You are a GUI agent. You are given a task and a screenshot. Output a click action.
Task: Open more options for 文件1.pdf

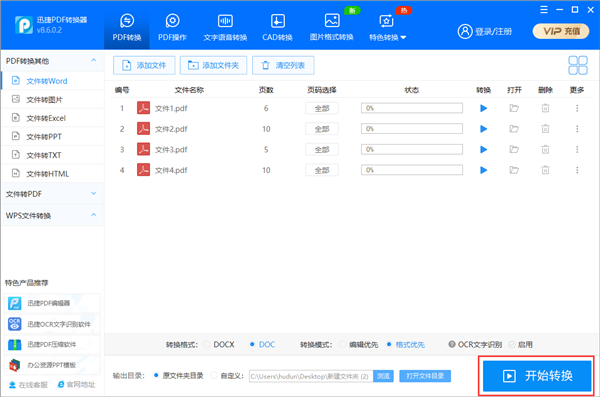[577, 108]
